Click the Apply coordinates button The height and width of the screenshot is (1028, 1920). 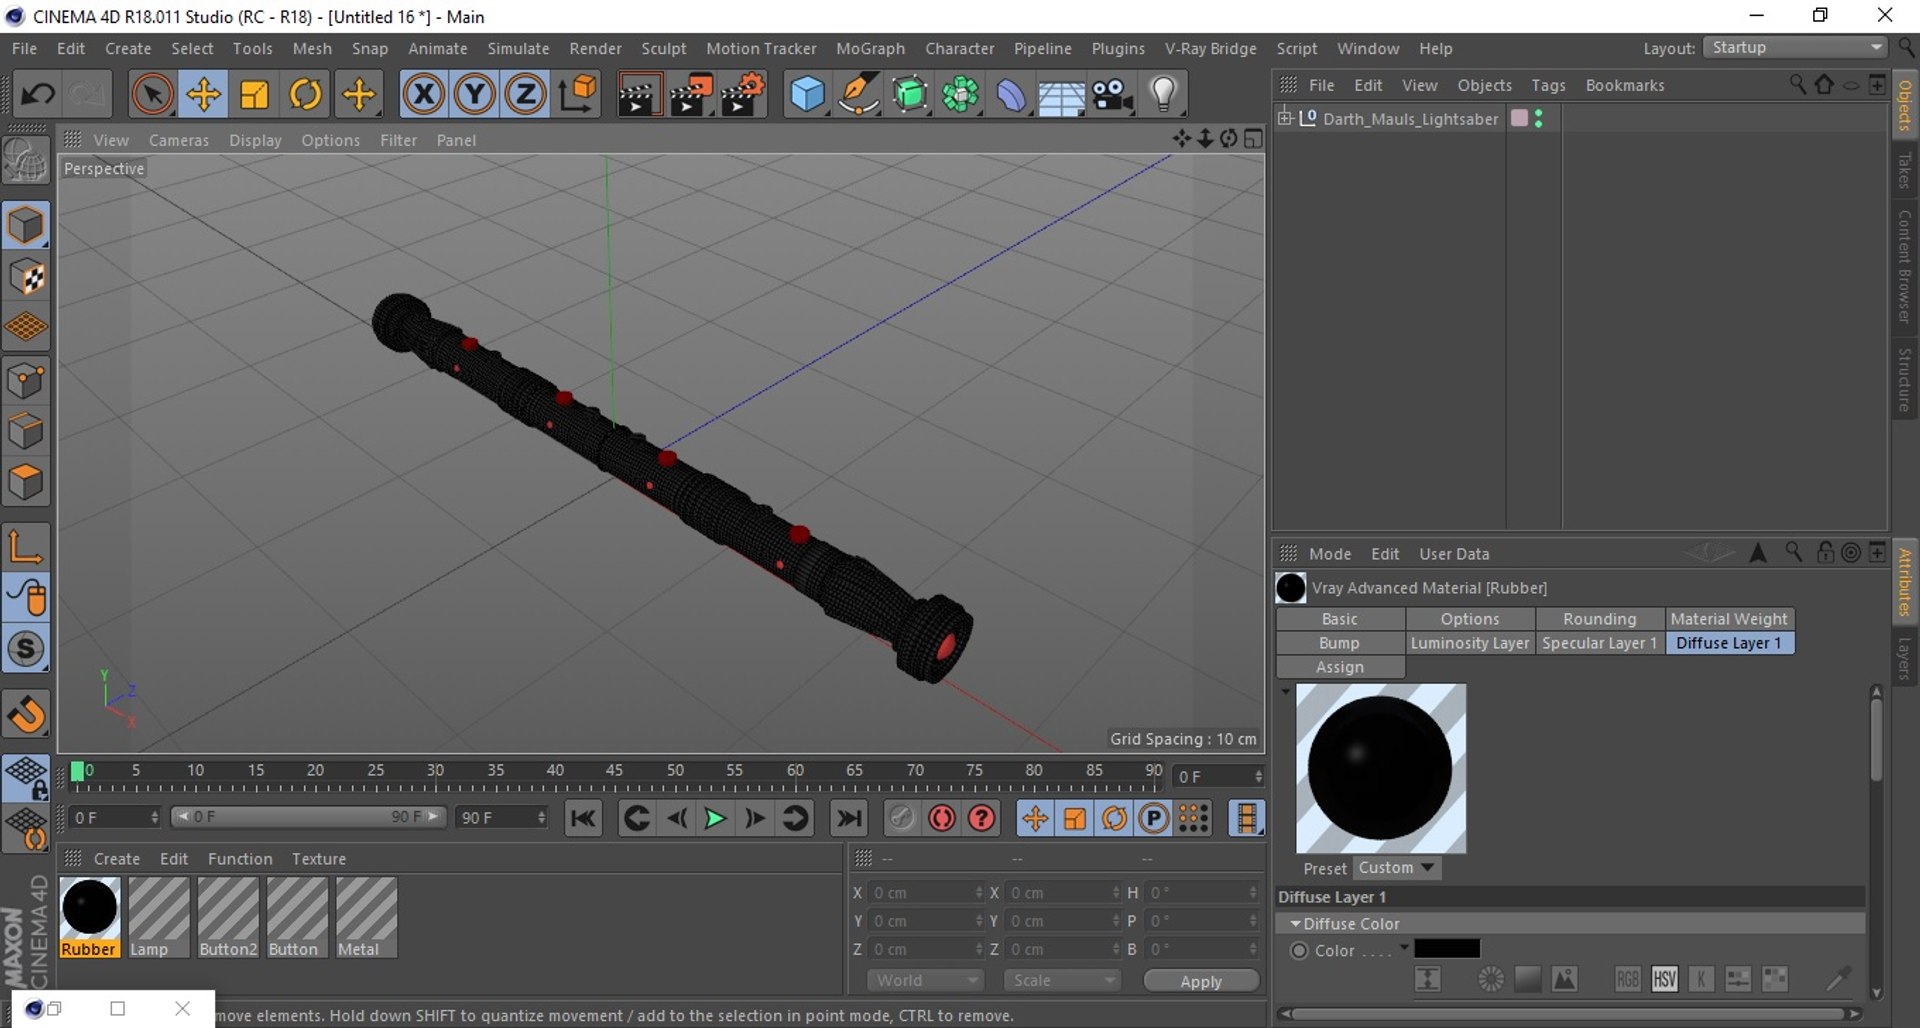point(1201,981)
